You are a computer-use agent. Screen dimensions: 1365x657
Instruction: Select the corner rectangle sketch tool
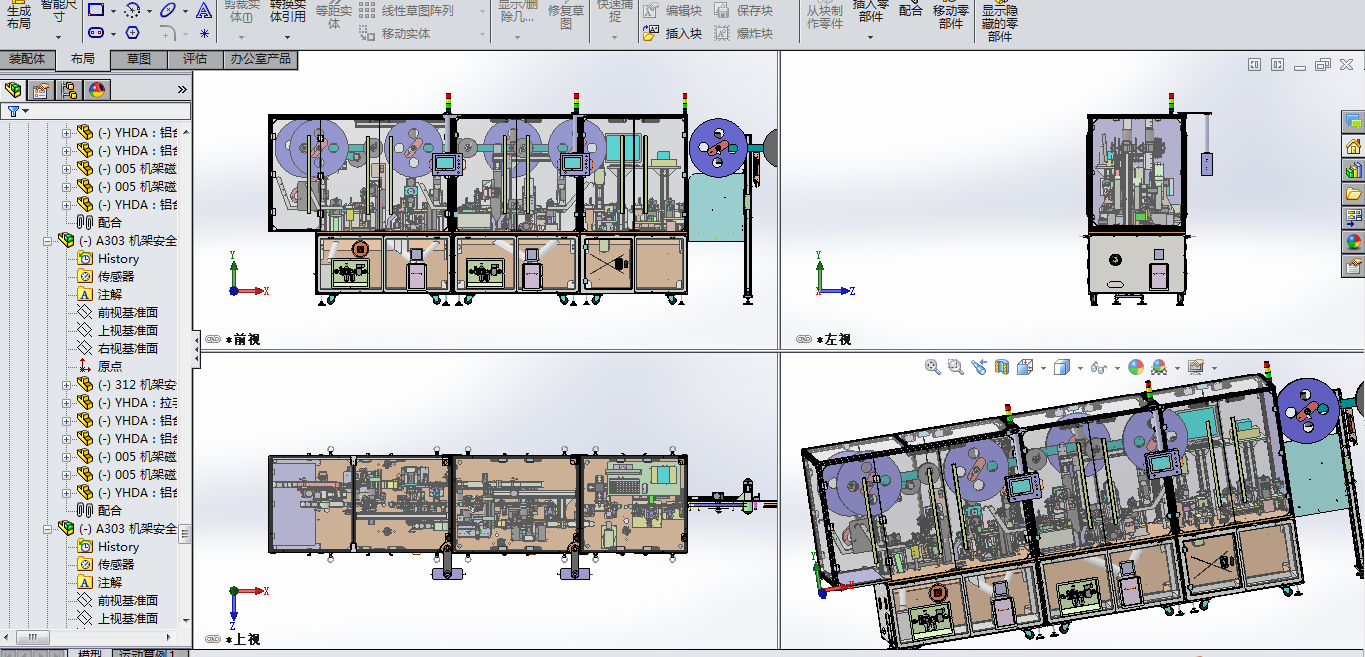95,10
